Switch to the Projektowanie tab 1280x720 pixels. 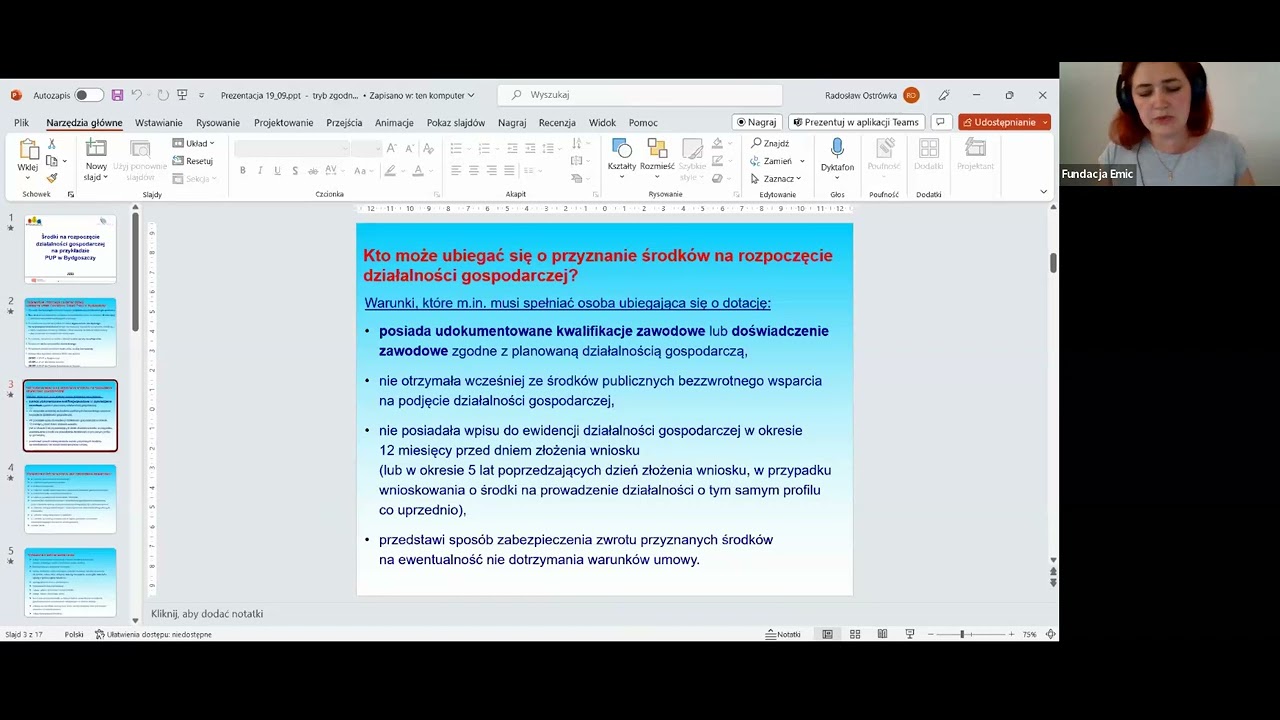284,123
